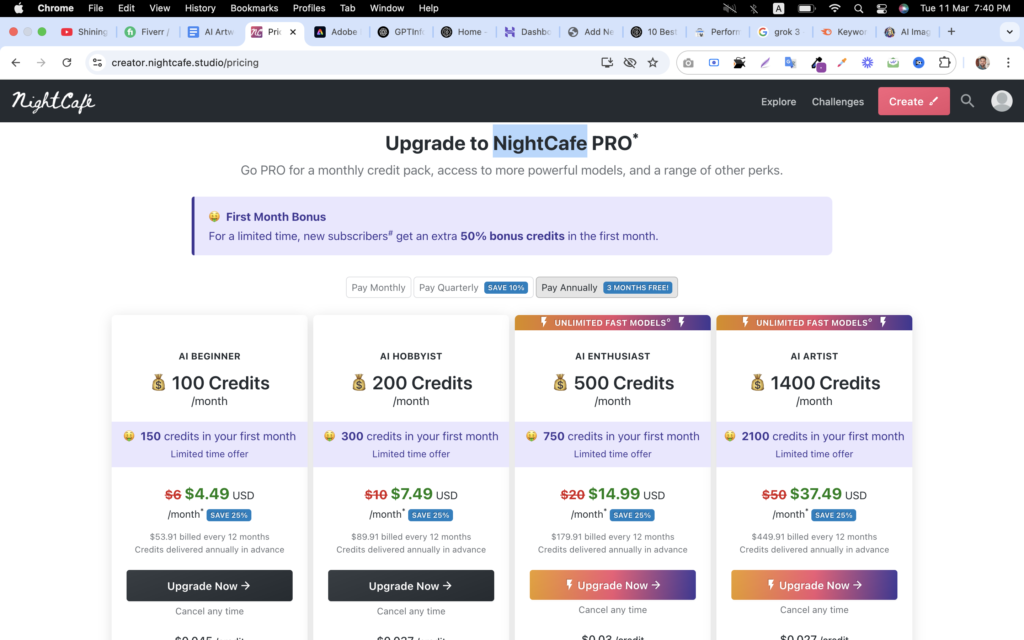Switch to the grok 3 tab

780,32
